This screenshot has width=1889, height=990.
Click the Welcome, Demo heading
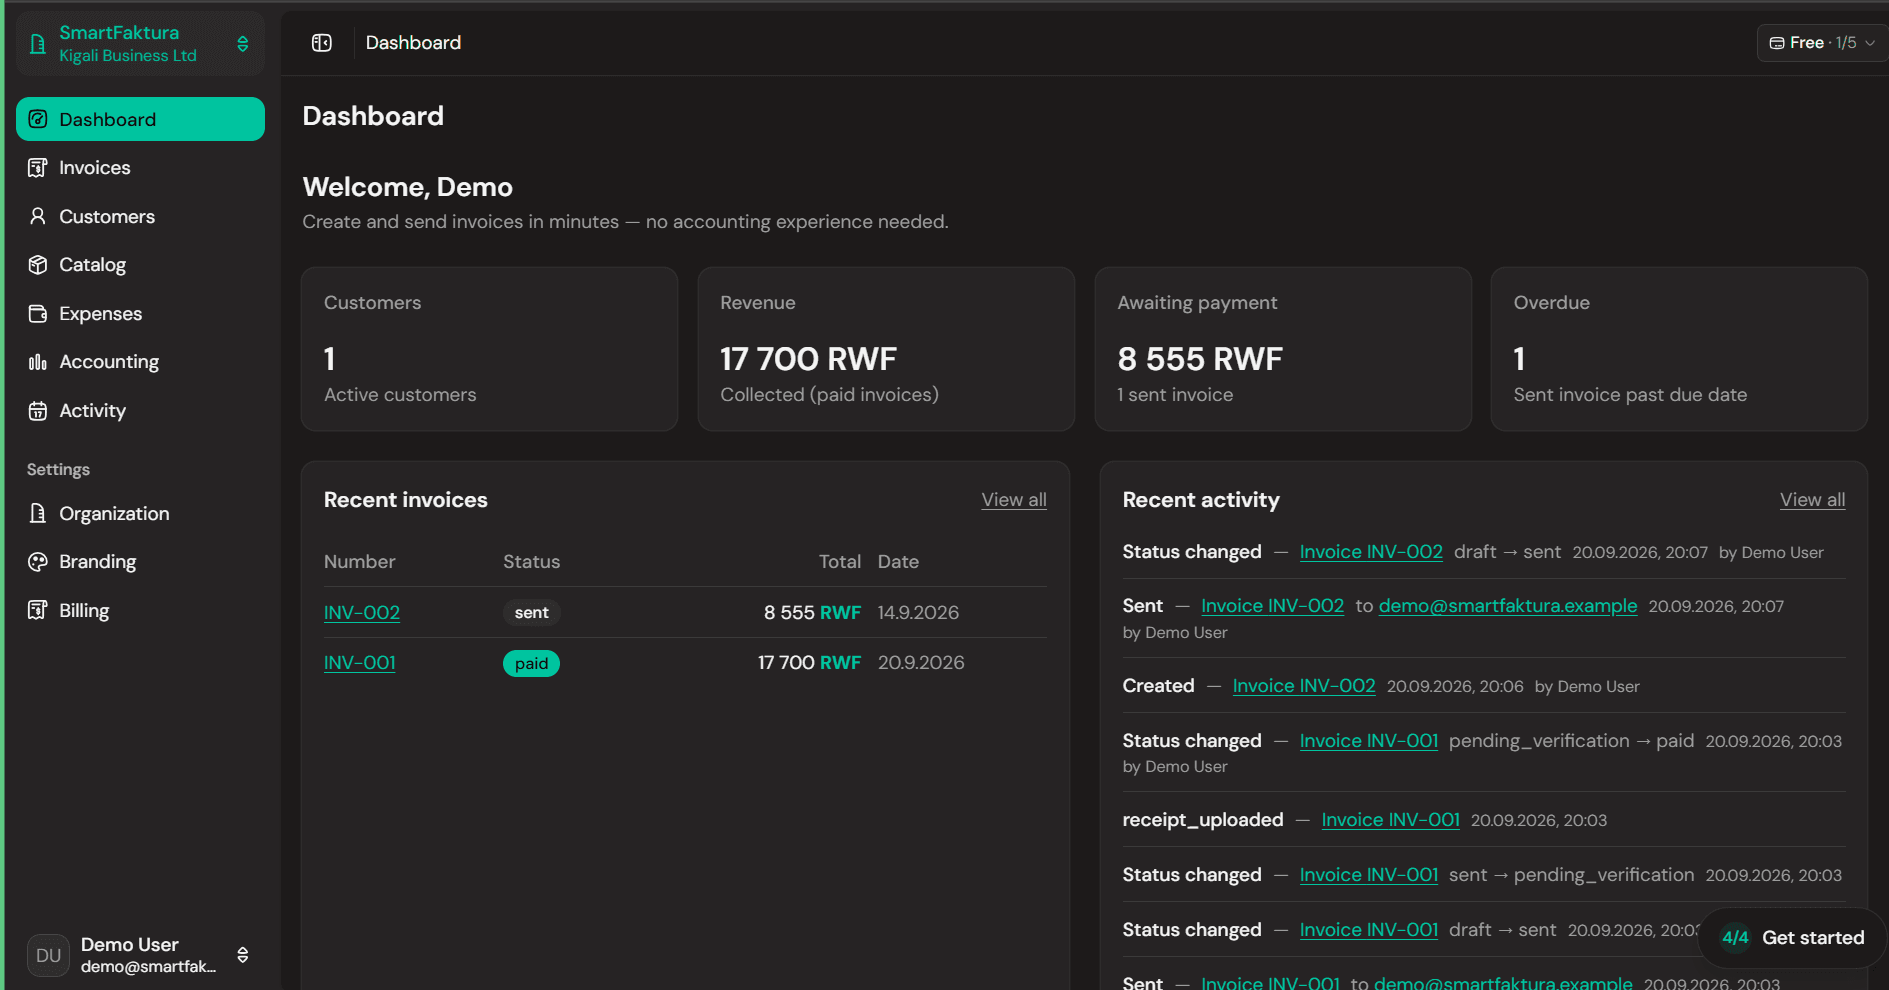[x=408, y=187]
